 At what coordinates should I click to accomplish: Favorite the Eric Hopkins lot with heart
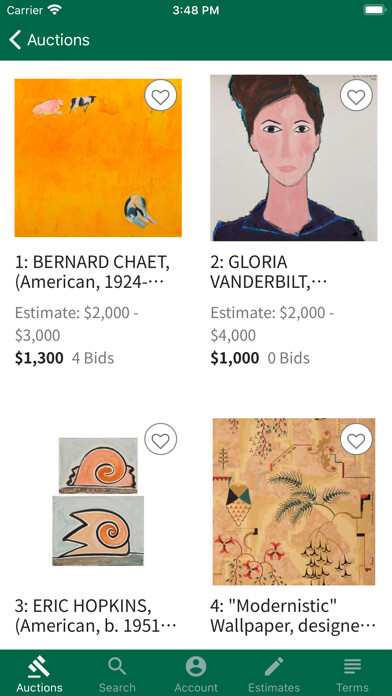[x=160, y=439]
